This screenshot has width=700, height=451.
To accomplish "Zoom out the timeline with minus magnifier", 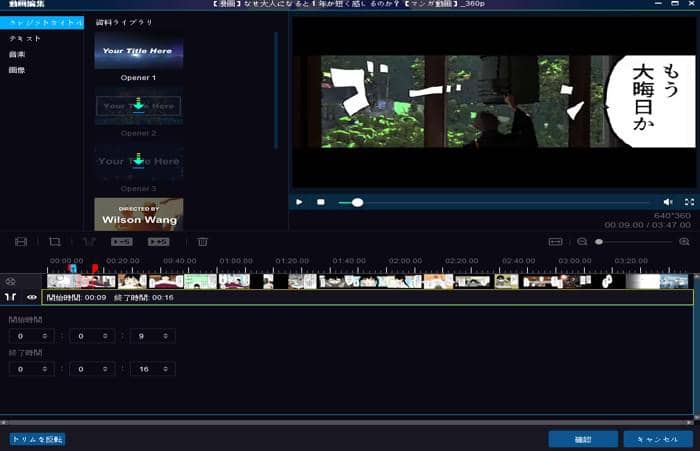I will pos(582,242).
